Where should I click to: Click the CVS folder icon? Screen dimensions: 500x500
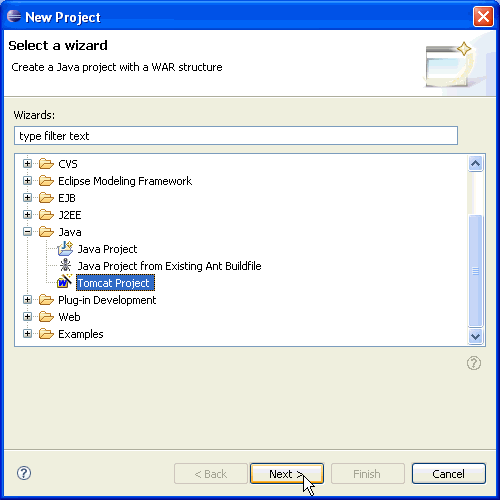(x=46, y=164)
